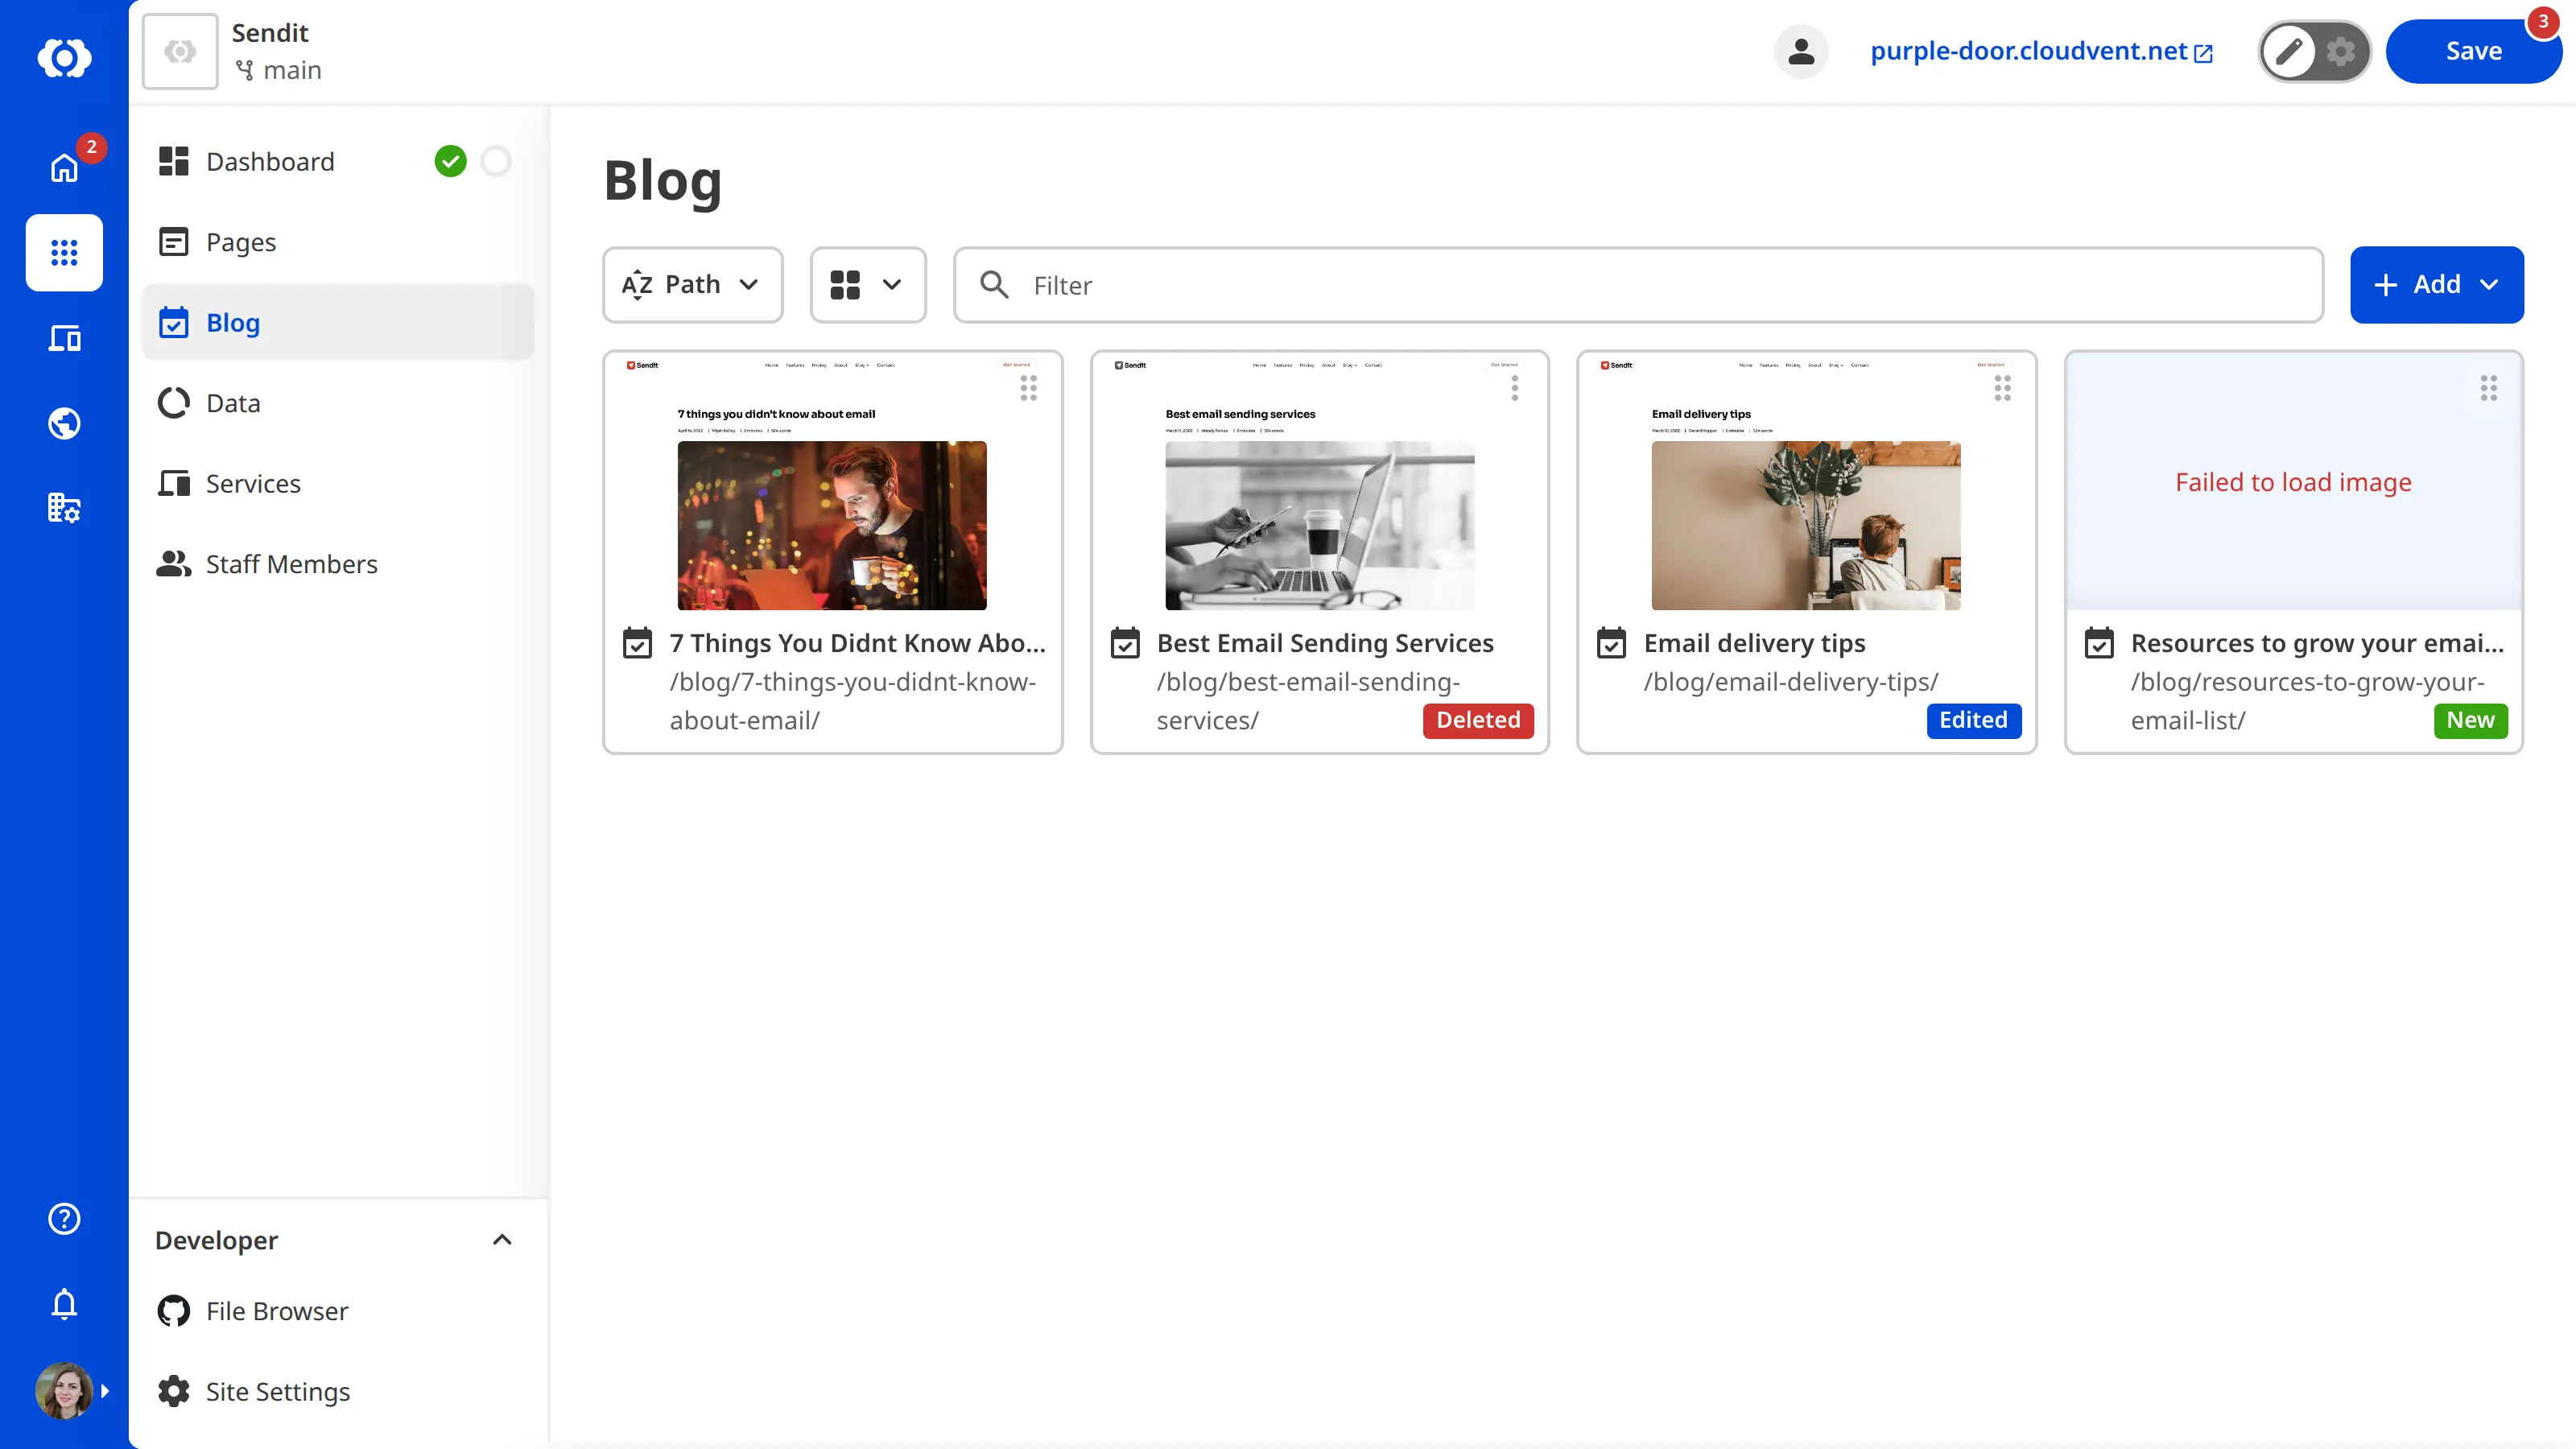
Task: Open options for Email delivery tips card
Action: click(x=2002, y=388)
